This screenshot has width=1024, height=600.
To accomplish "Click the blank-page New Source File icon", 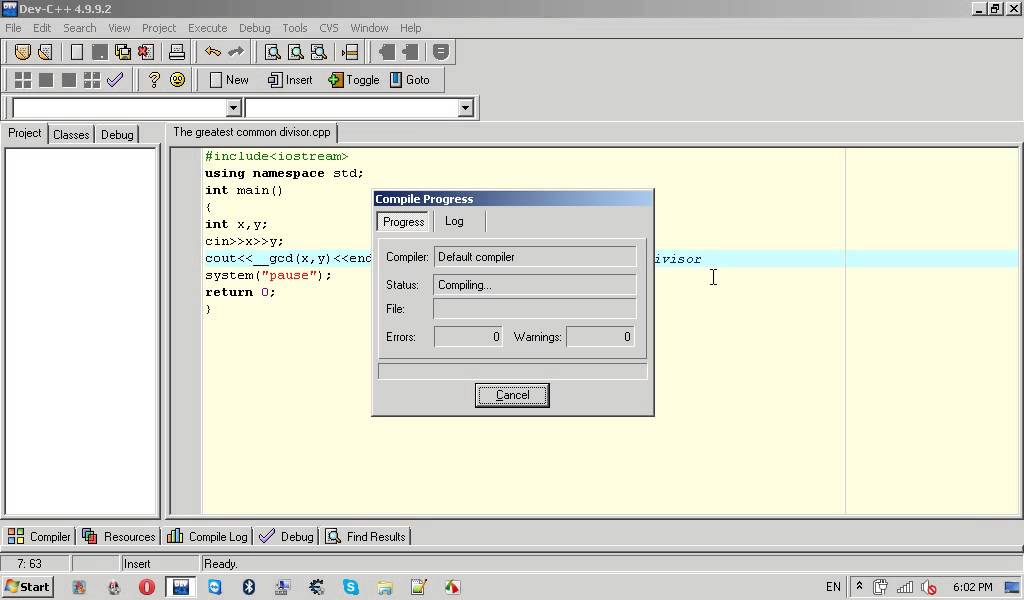I will click(76, 52).
